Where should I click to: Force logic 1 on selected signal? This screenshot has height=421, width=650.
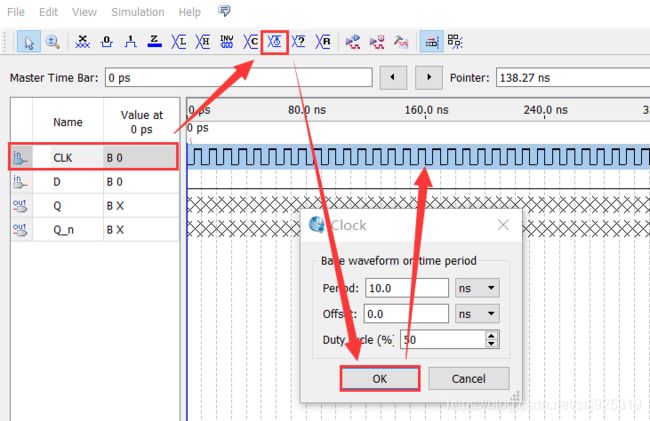130,41
